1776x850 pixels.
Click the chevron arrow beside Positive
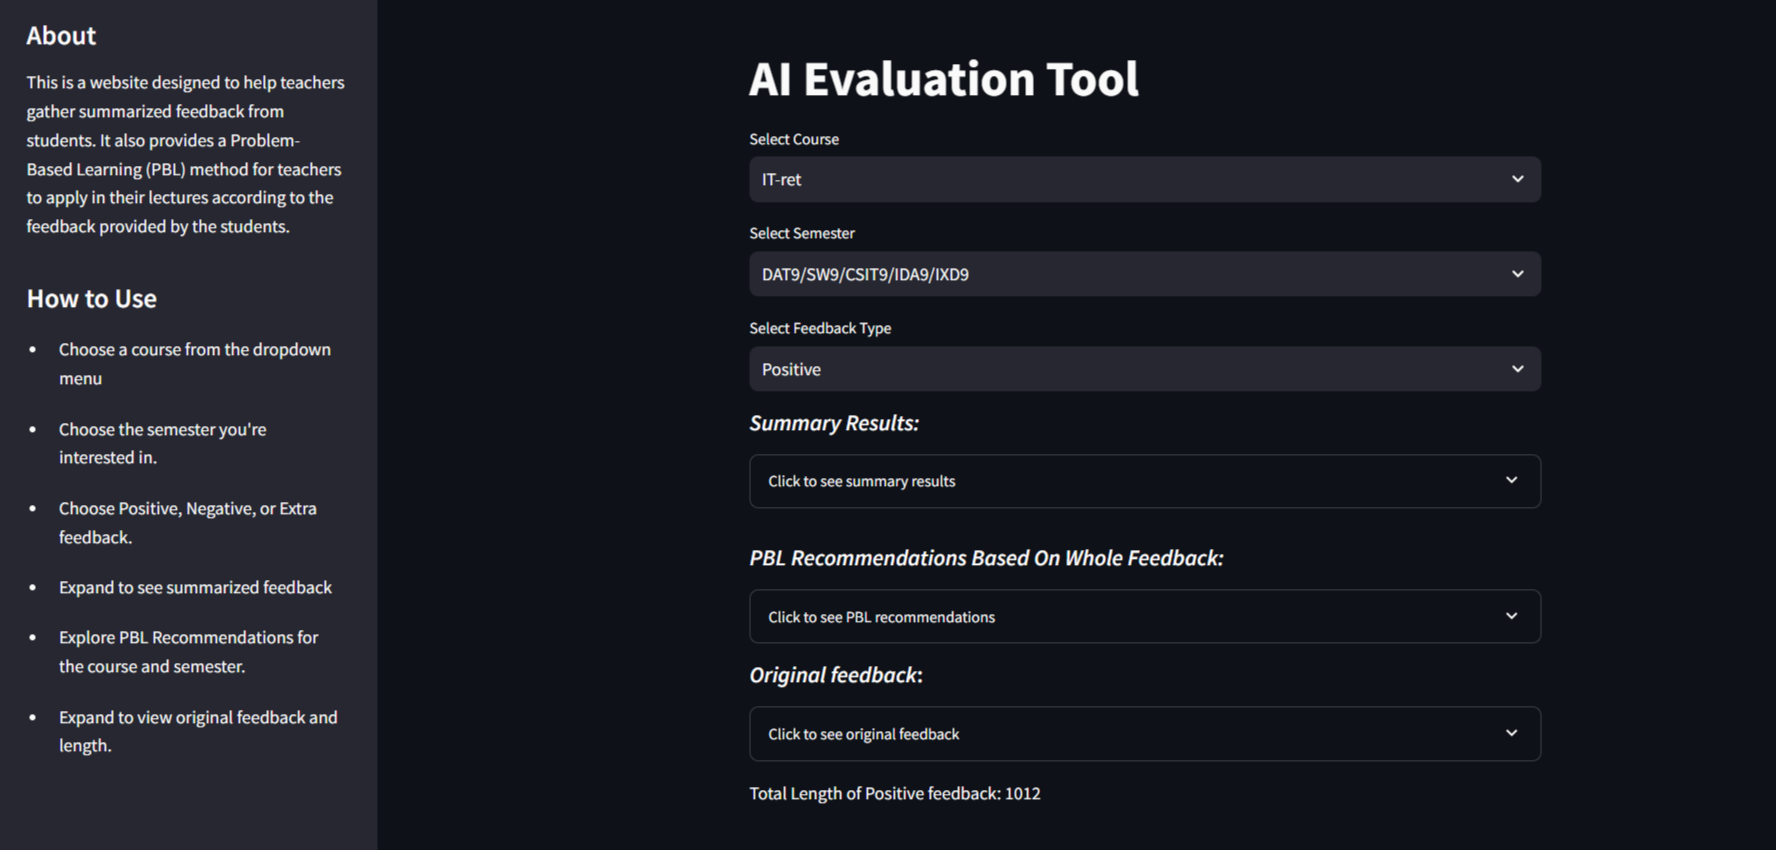pyautogui.click(x=1517, y=369)
